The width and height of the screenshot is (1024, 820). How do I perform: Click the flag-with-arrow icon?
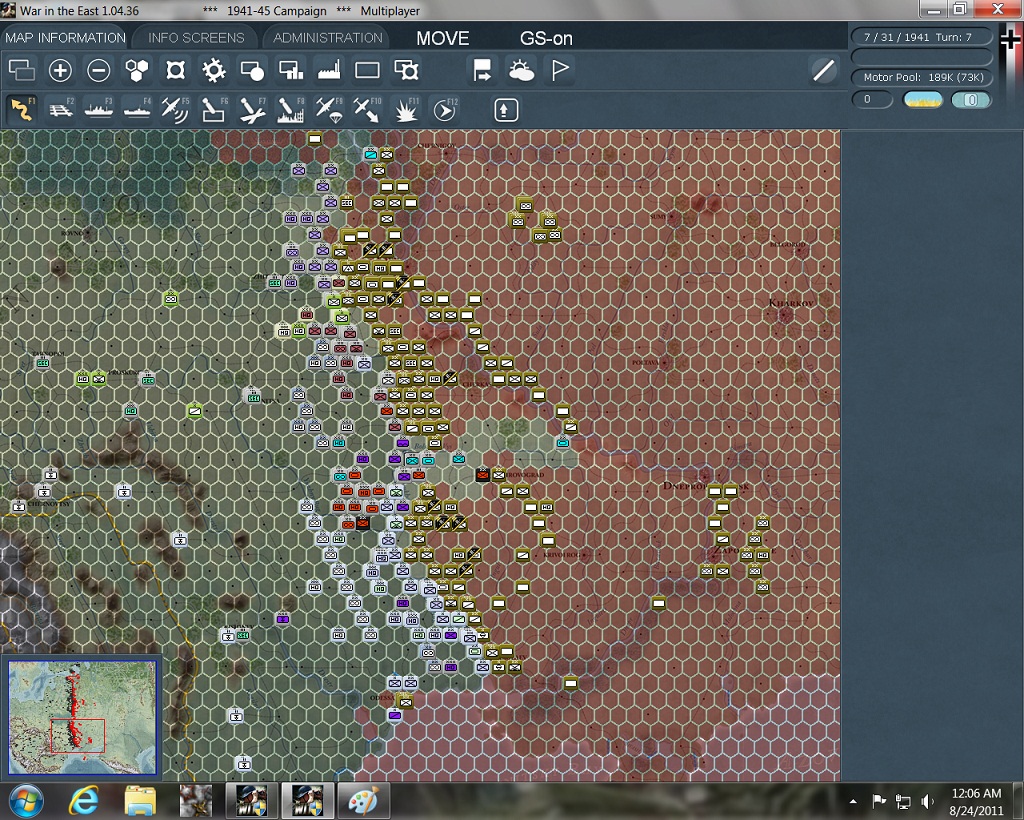point(482,70)
